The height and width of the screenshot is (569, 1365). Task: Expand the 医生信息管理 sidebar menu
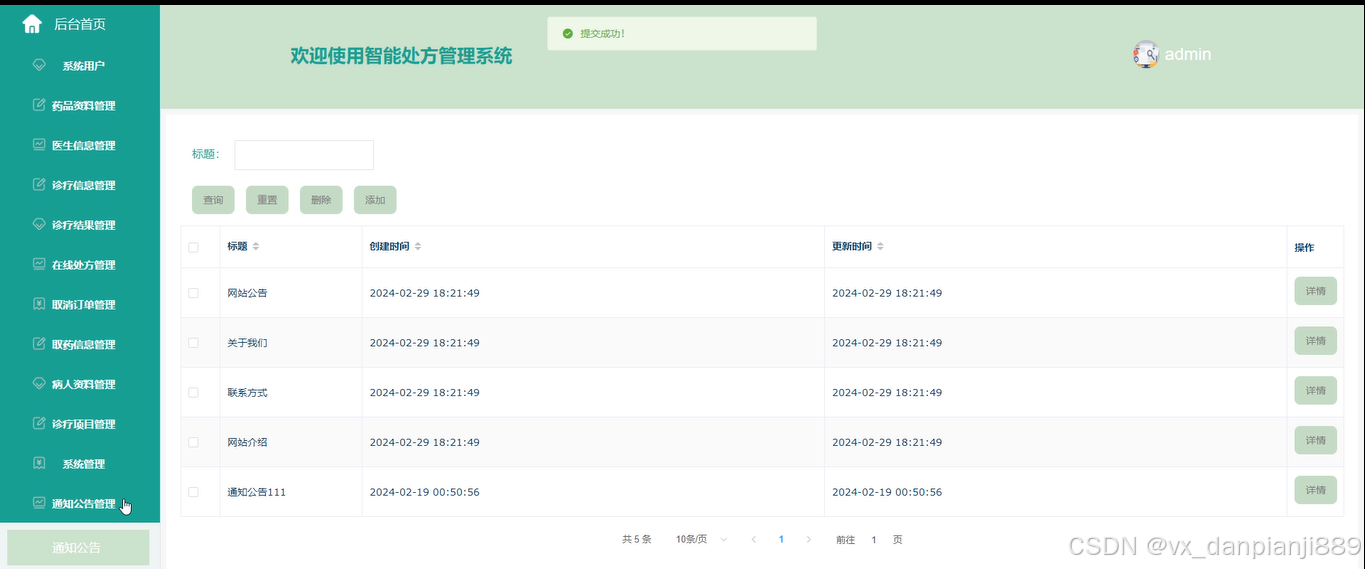click(80, 145)
